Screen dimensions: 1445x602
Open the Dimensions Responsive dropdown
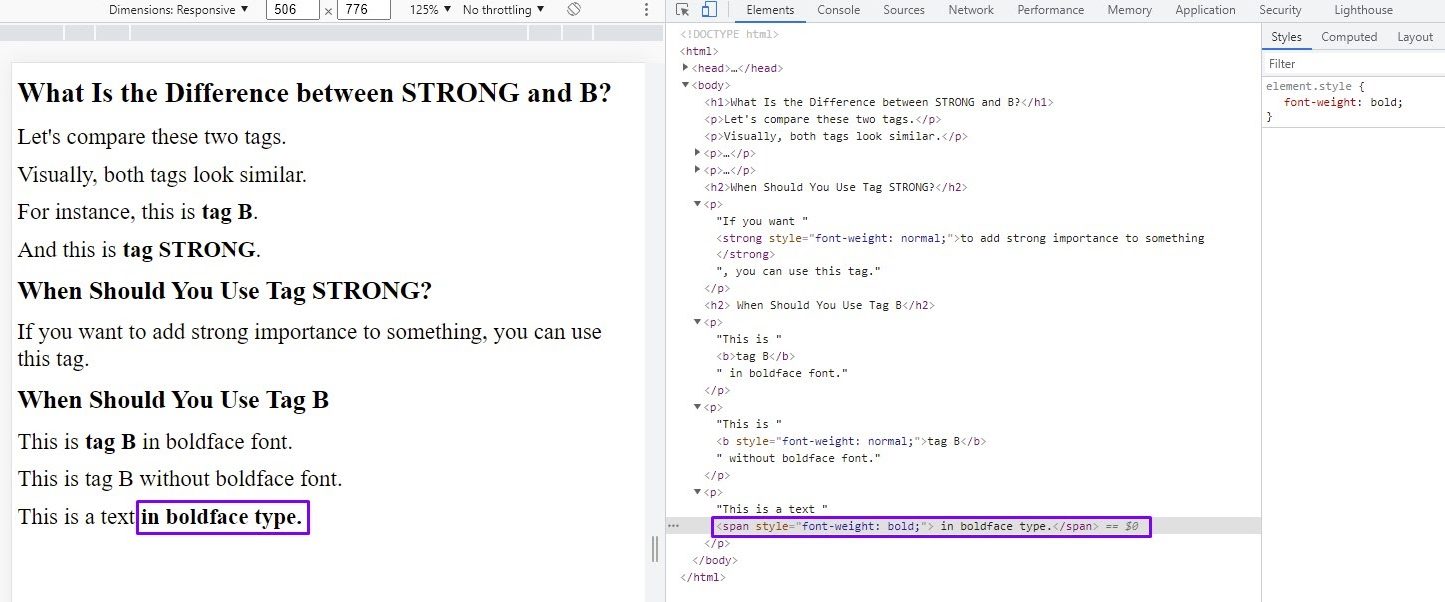(180, 9)
